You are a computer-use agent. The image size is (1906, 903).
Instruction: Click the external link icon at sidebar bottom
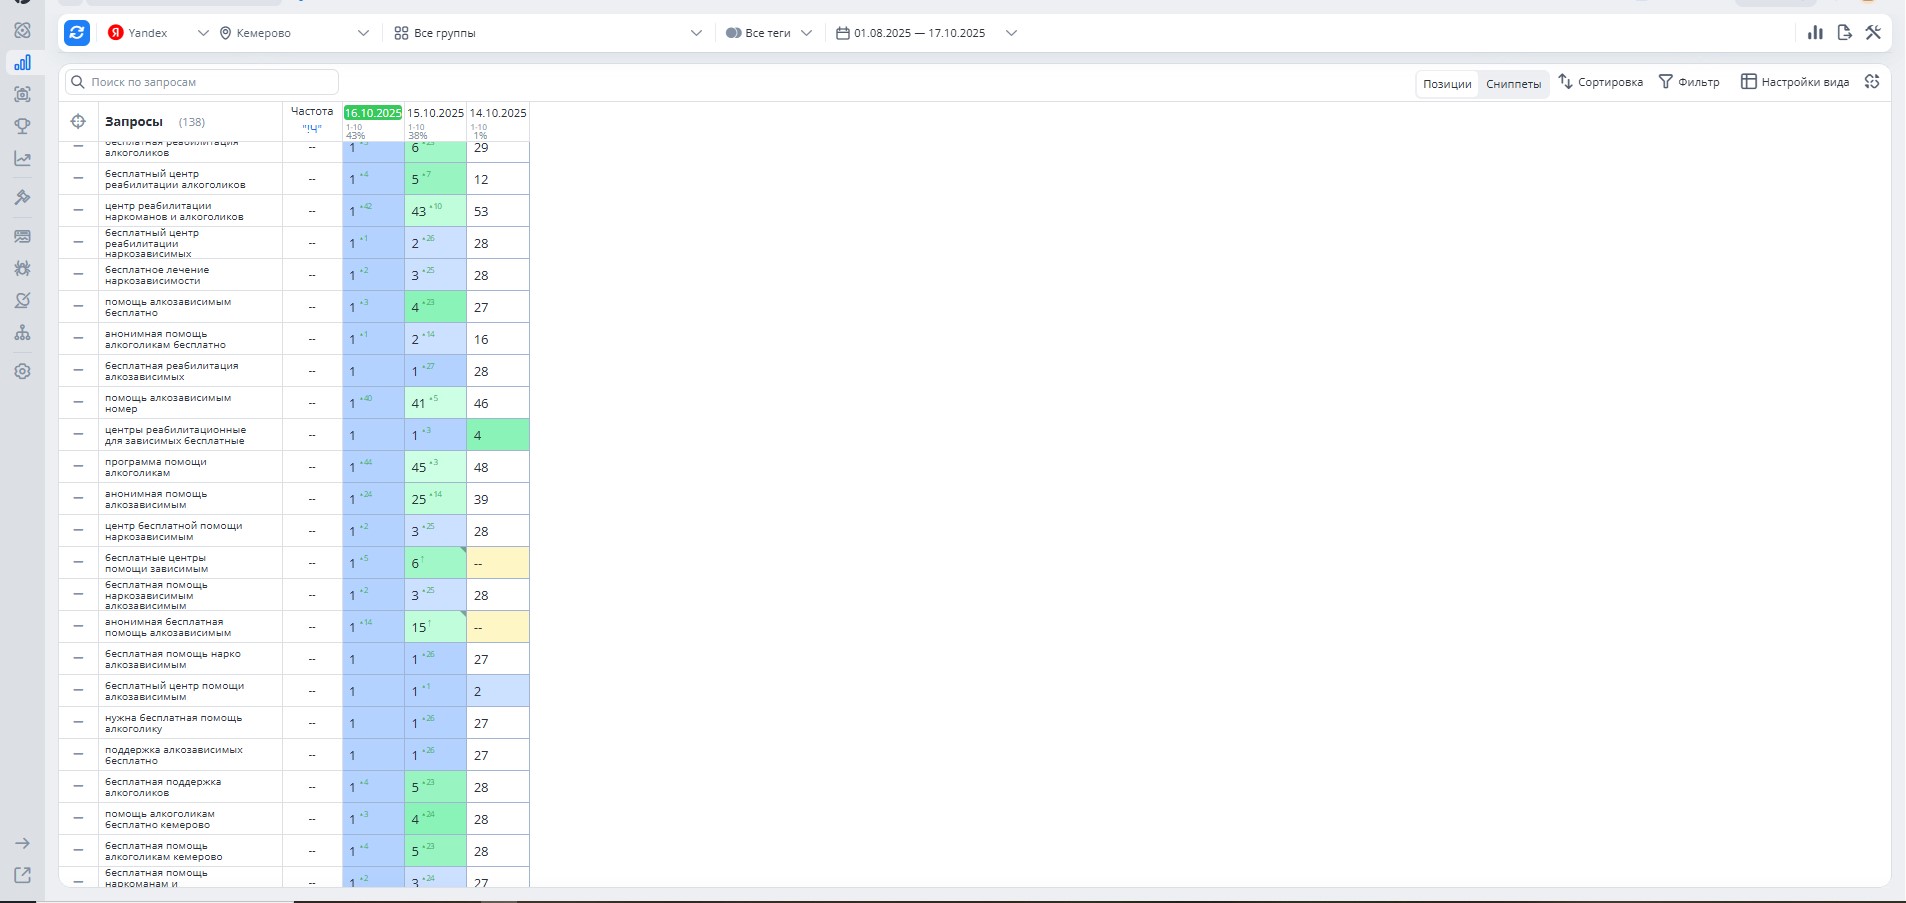coord(22,875)
